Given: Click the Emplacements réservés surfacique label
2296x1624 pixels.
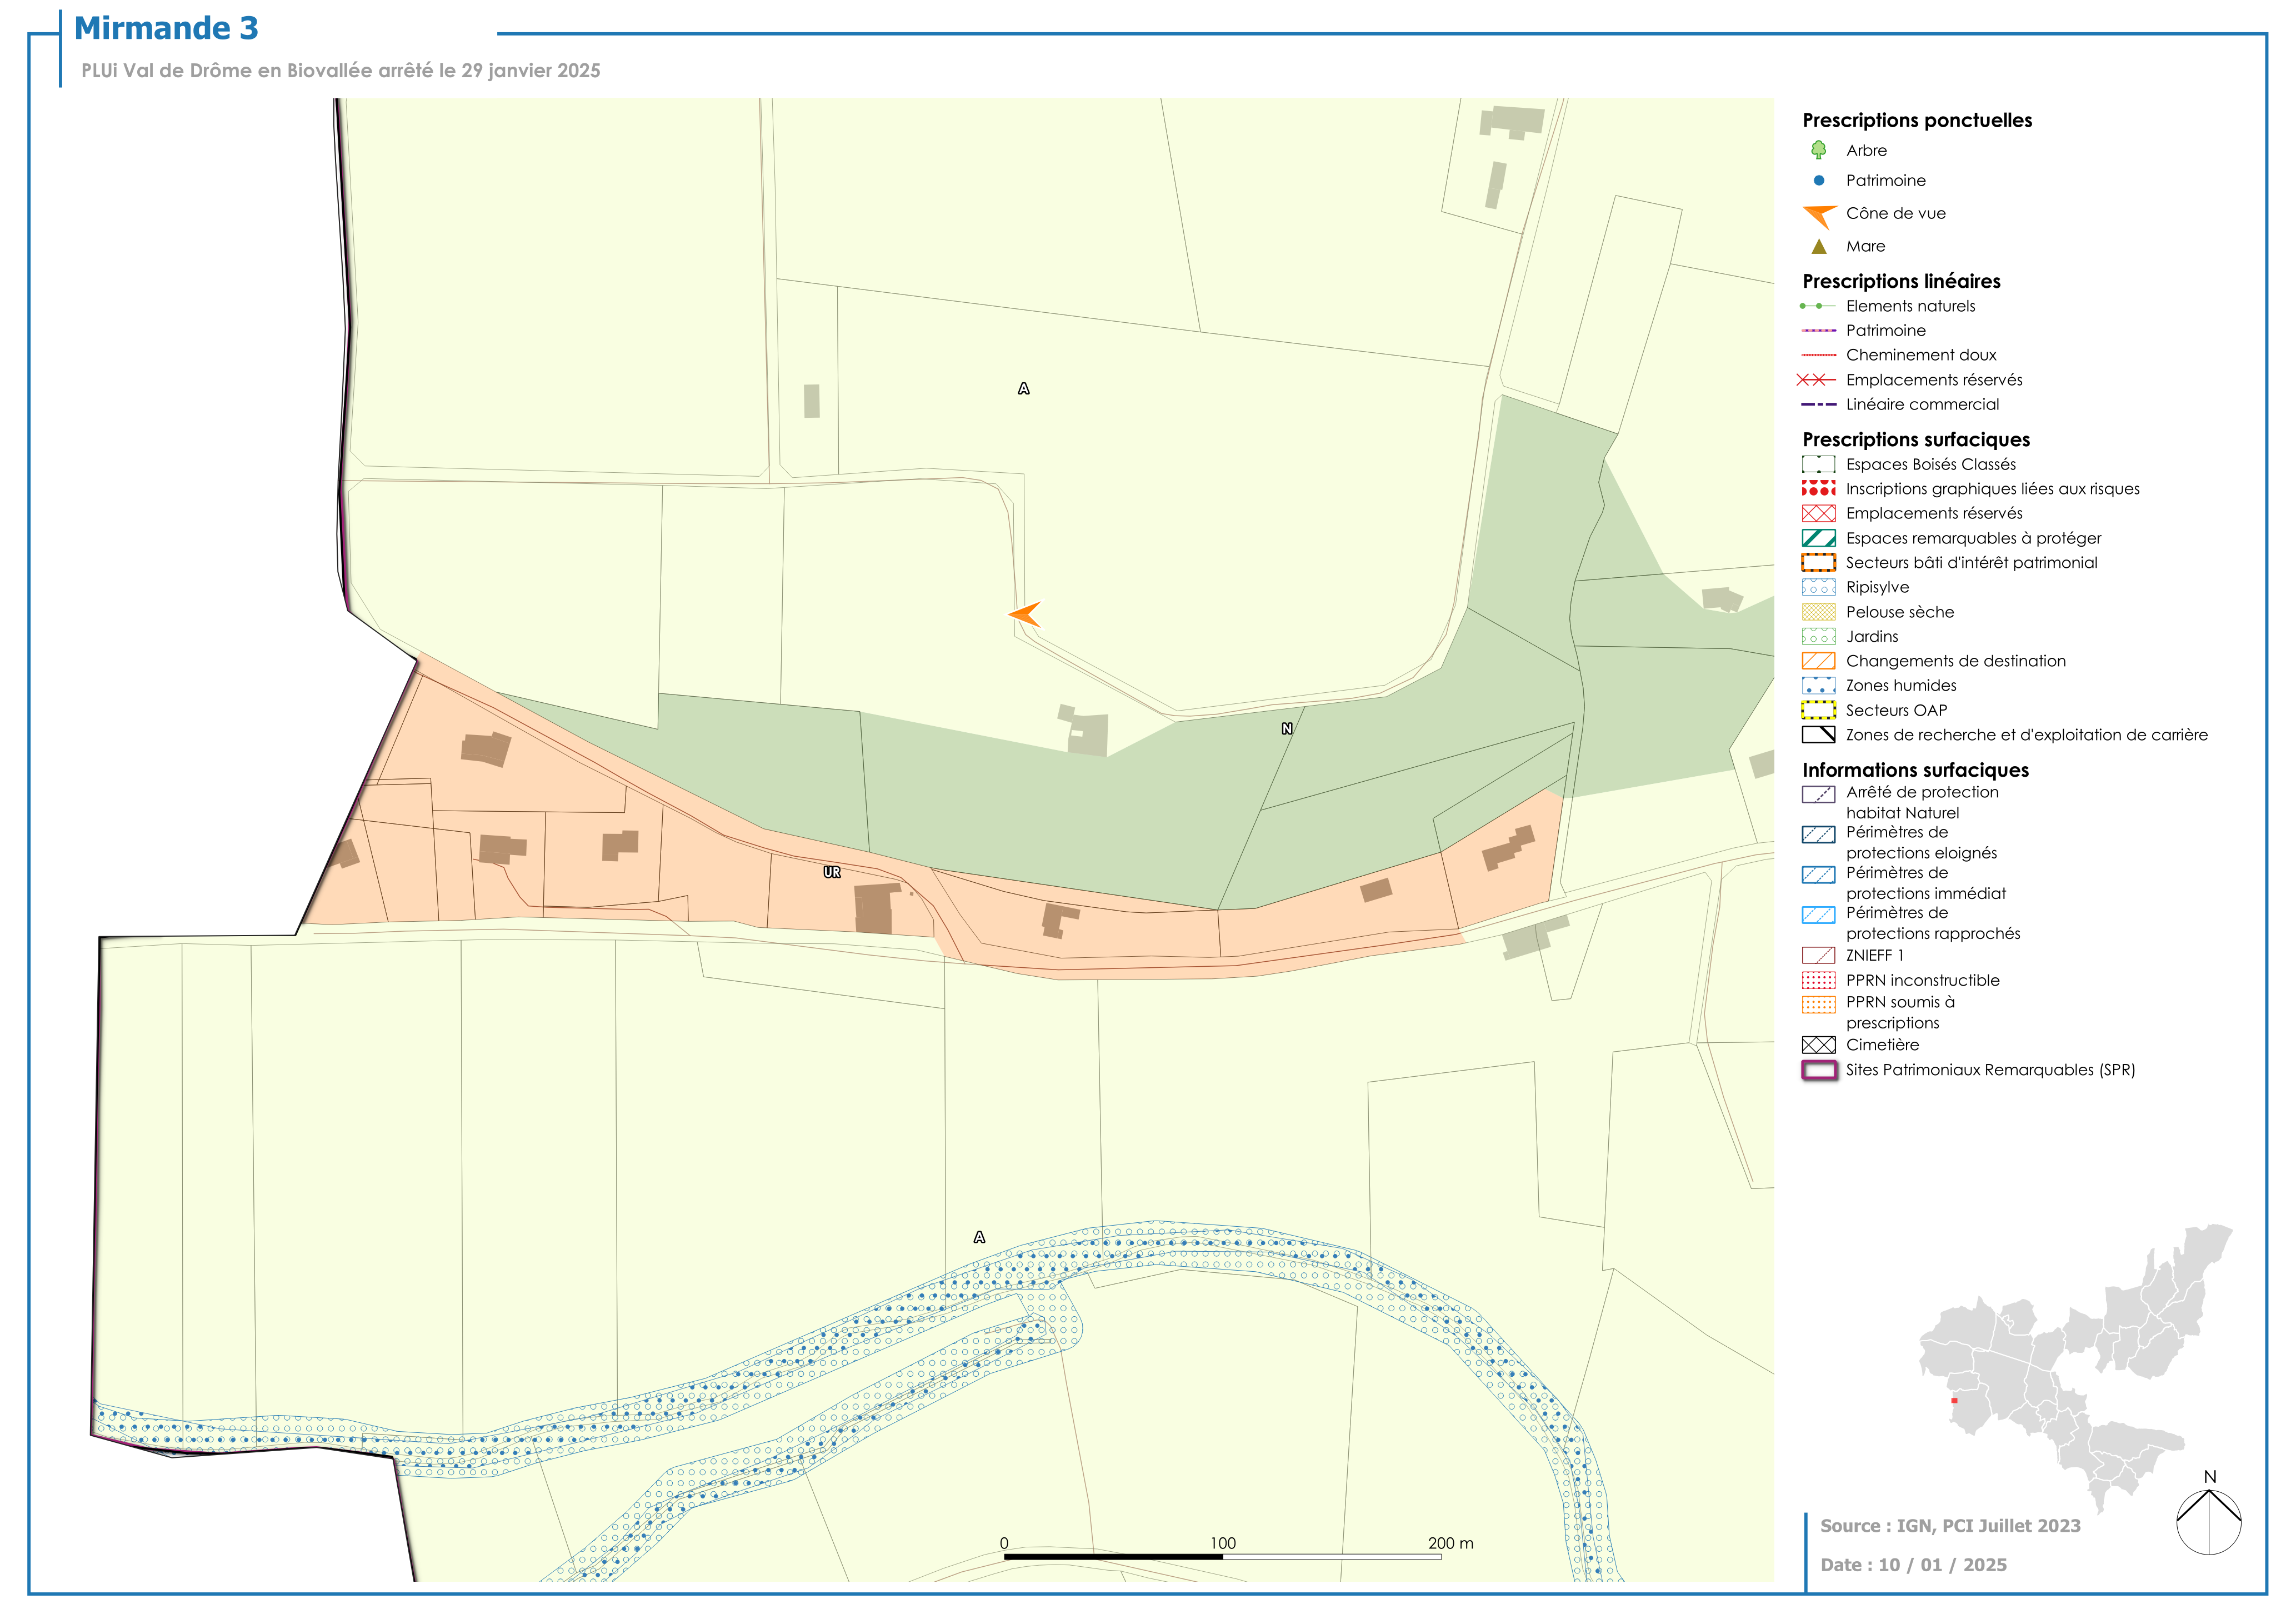Looking at the screenshot, I should pyautogui.click(x=1934, y=514).
